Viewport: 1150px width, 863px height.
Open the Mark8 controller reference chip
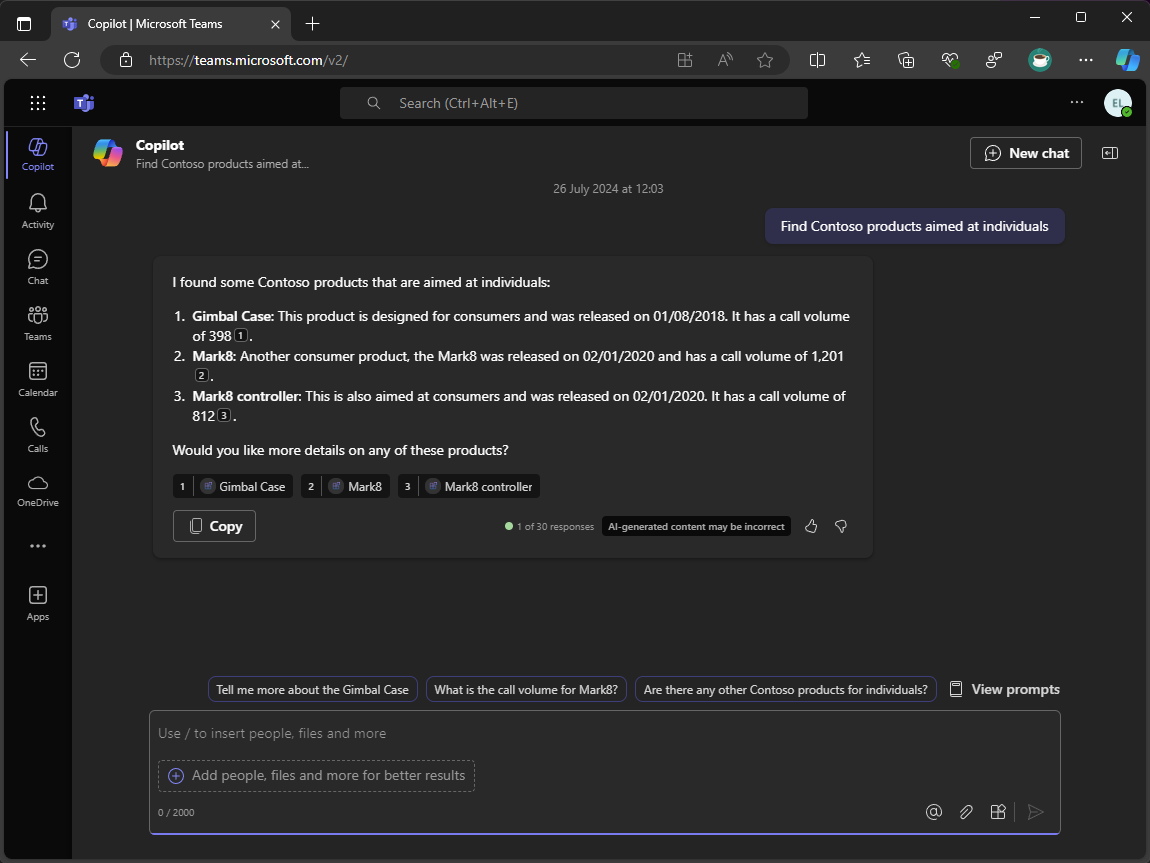pyautogui.click(x=469, y=486)
